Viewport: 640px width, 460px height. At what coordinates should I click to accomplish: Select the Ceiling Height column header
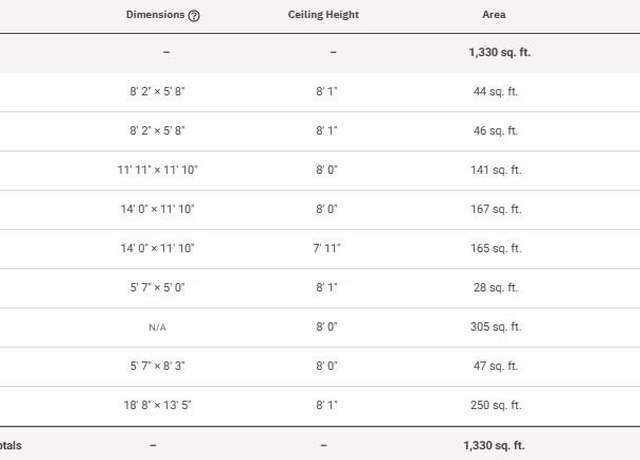click(x=323, y=15)
